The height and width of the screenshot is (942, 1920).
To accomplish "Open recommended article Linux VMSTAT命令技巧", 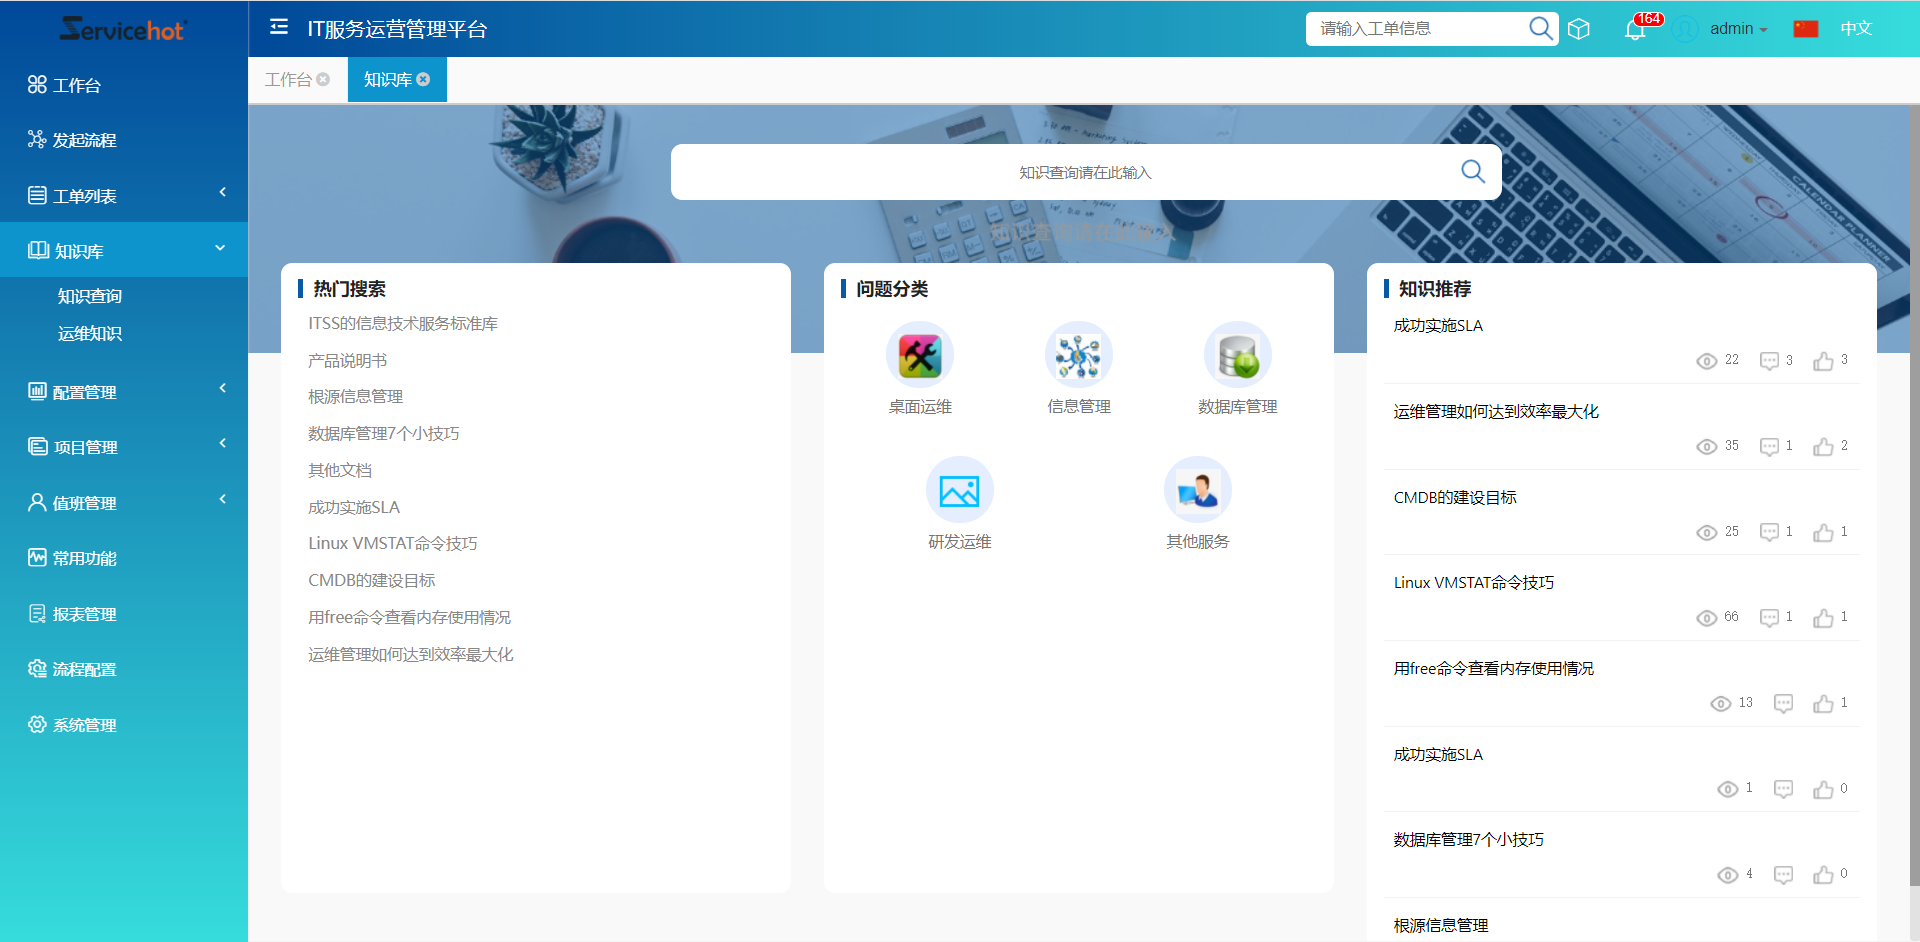I will pos(1473,583).
